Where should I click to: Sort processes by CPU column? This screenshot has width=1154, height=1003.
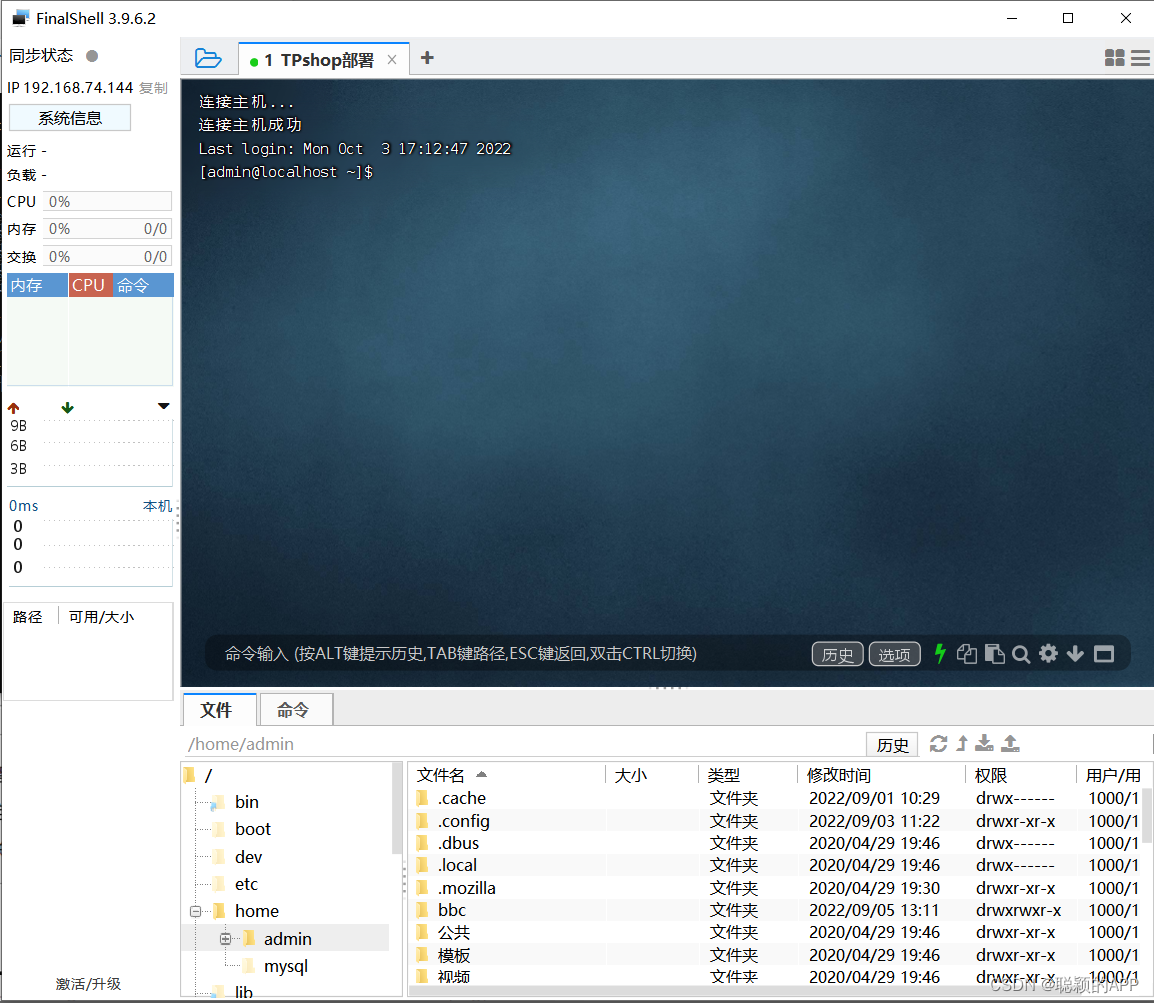point(91,286)
